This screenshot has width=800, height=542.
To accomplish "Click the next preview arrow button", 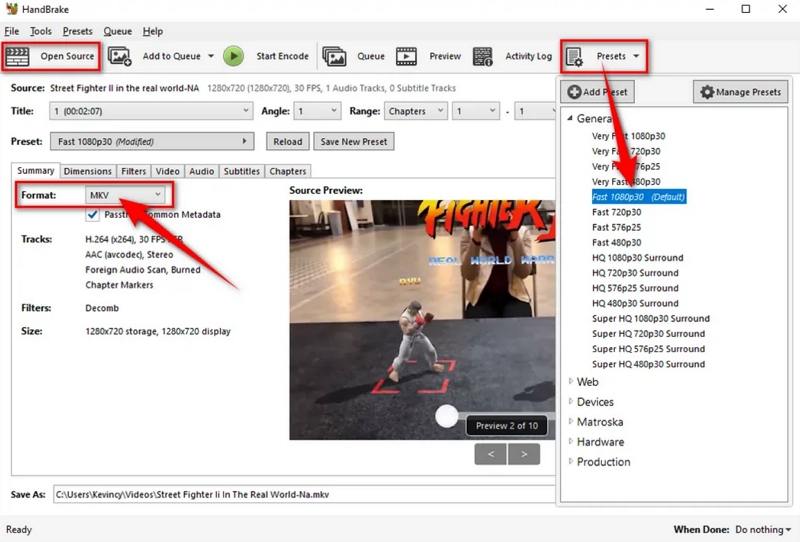I will (523, 454).
